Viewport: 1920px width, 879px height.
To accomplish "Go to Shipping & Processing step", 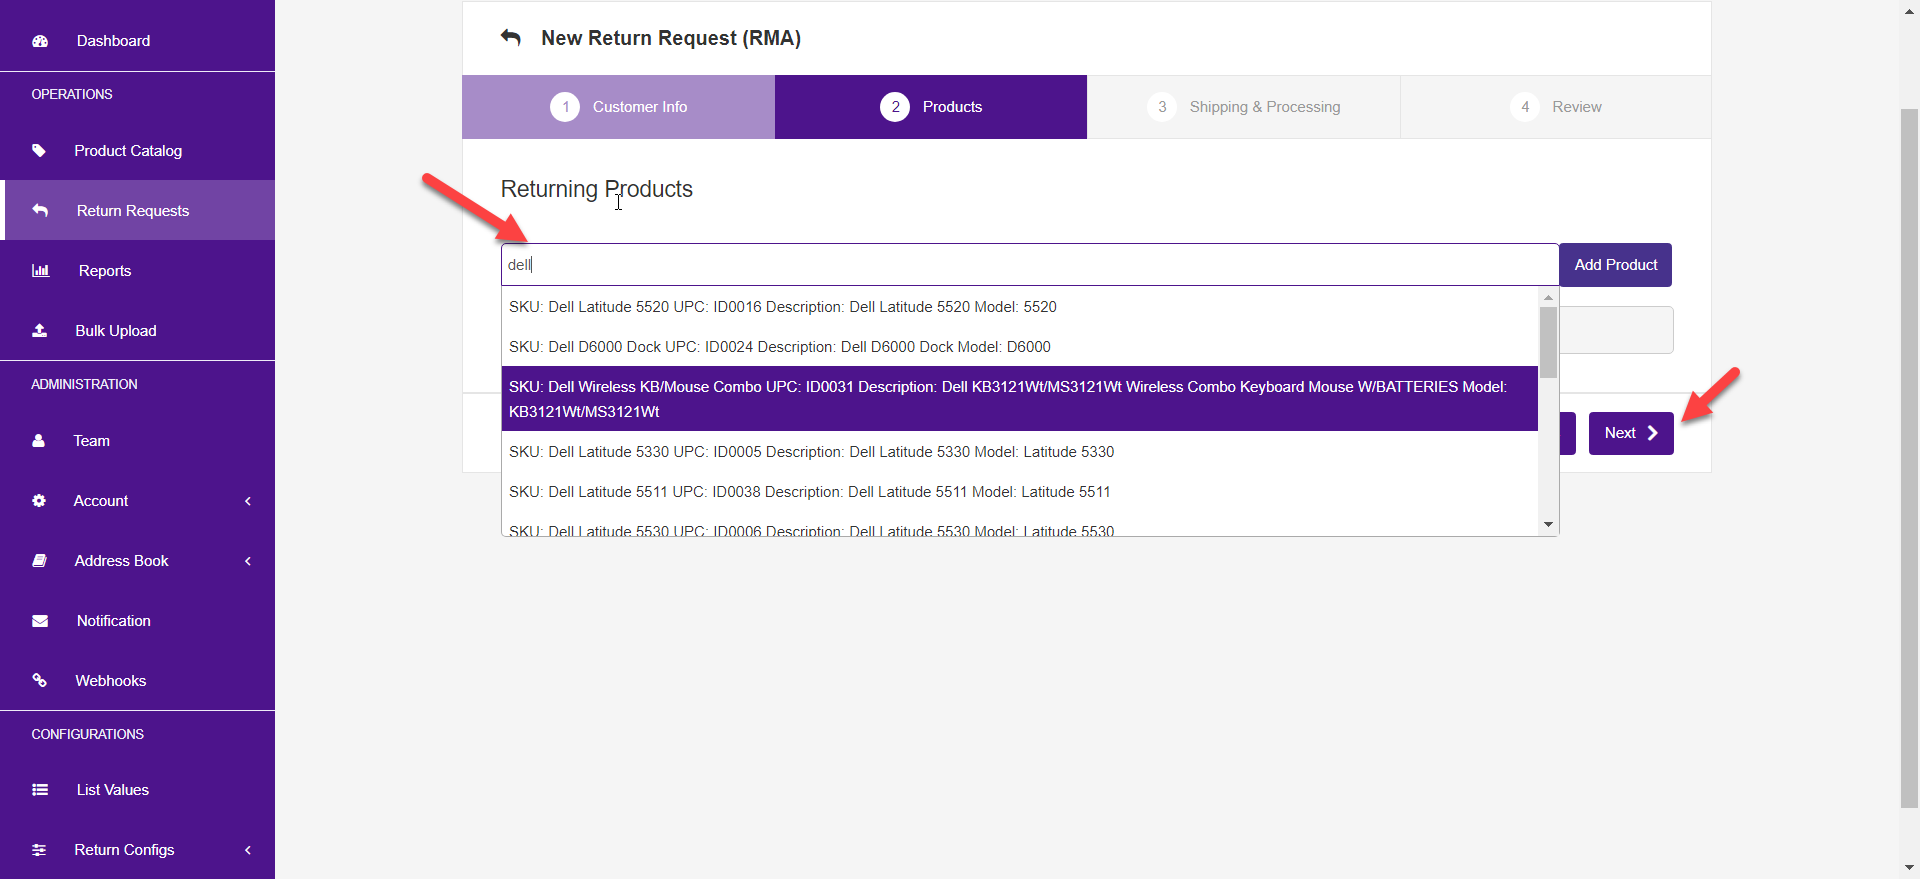I will [1243, 107].
